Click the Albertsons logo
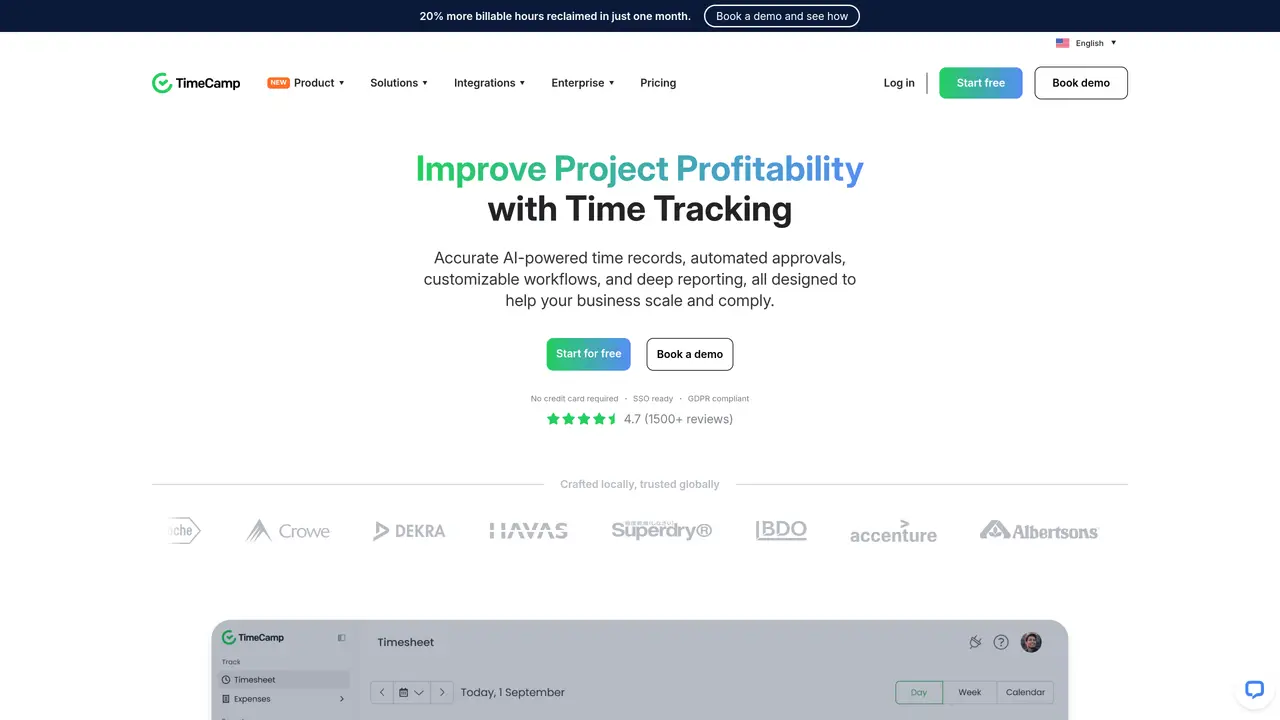The image size is (1280, 720). [1039, 531]
